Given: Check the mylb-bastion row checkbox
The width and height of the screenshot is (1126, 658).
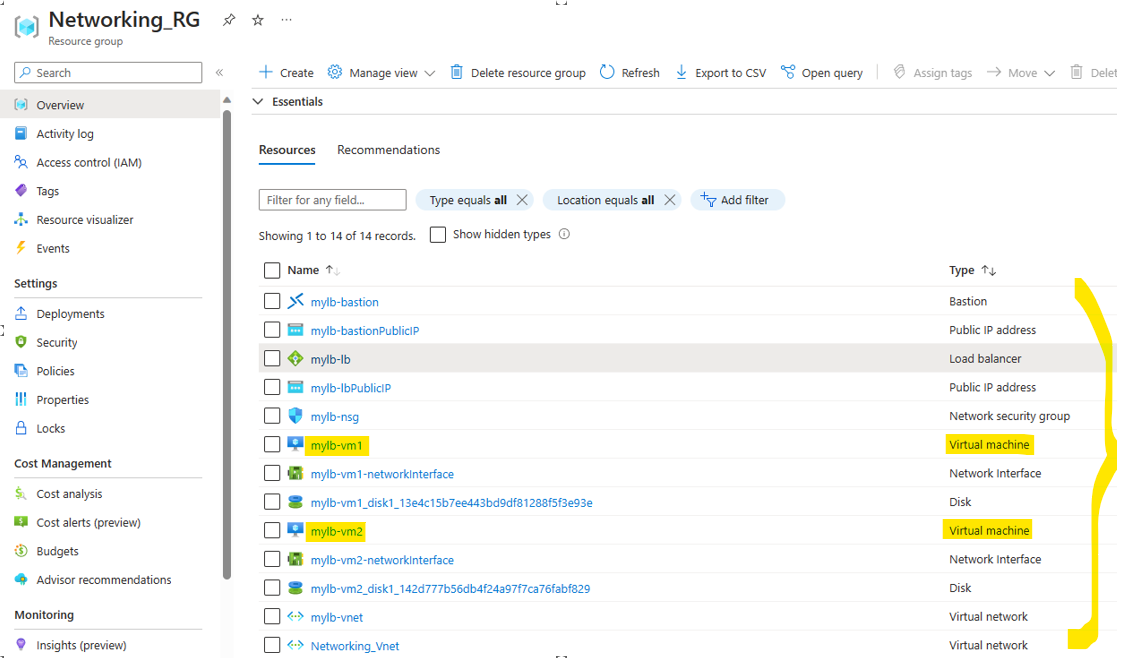Looking at the screenshot, I should pyautogui.click(x=271, y=301).
